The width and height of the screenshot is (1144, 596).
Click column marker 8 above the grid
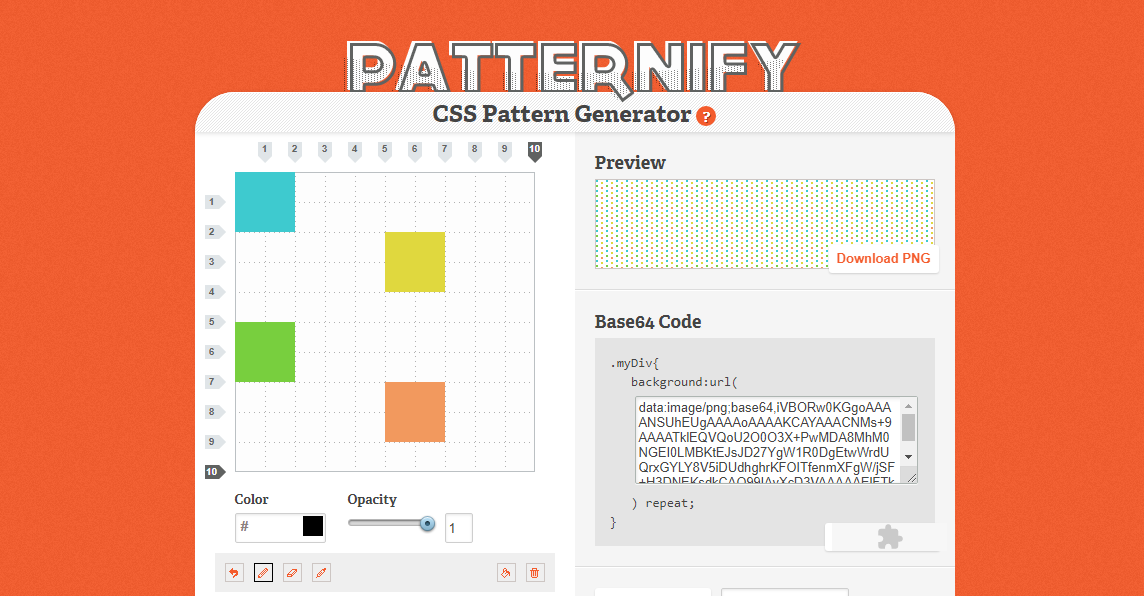pyautogui.click(x=474, y=151)
